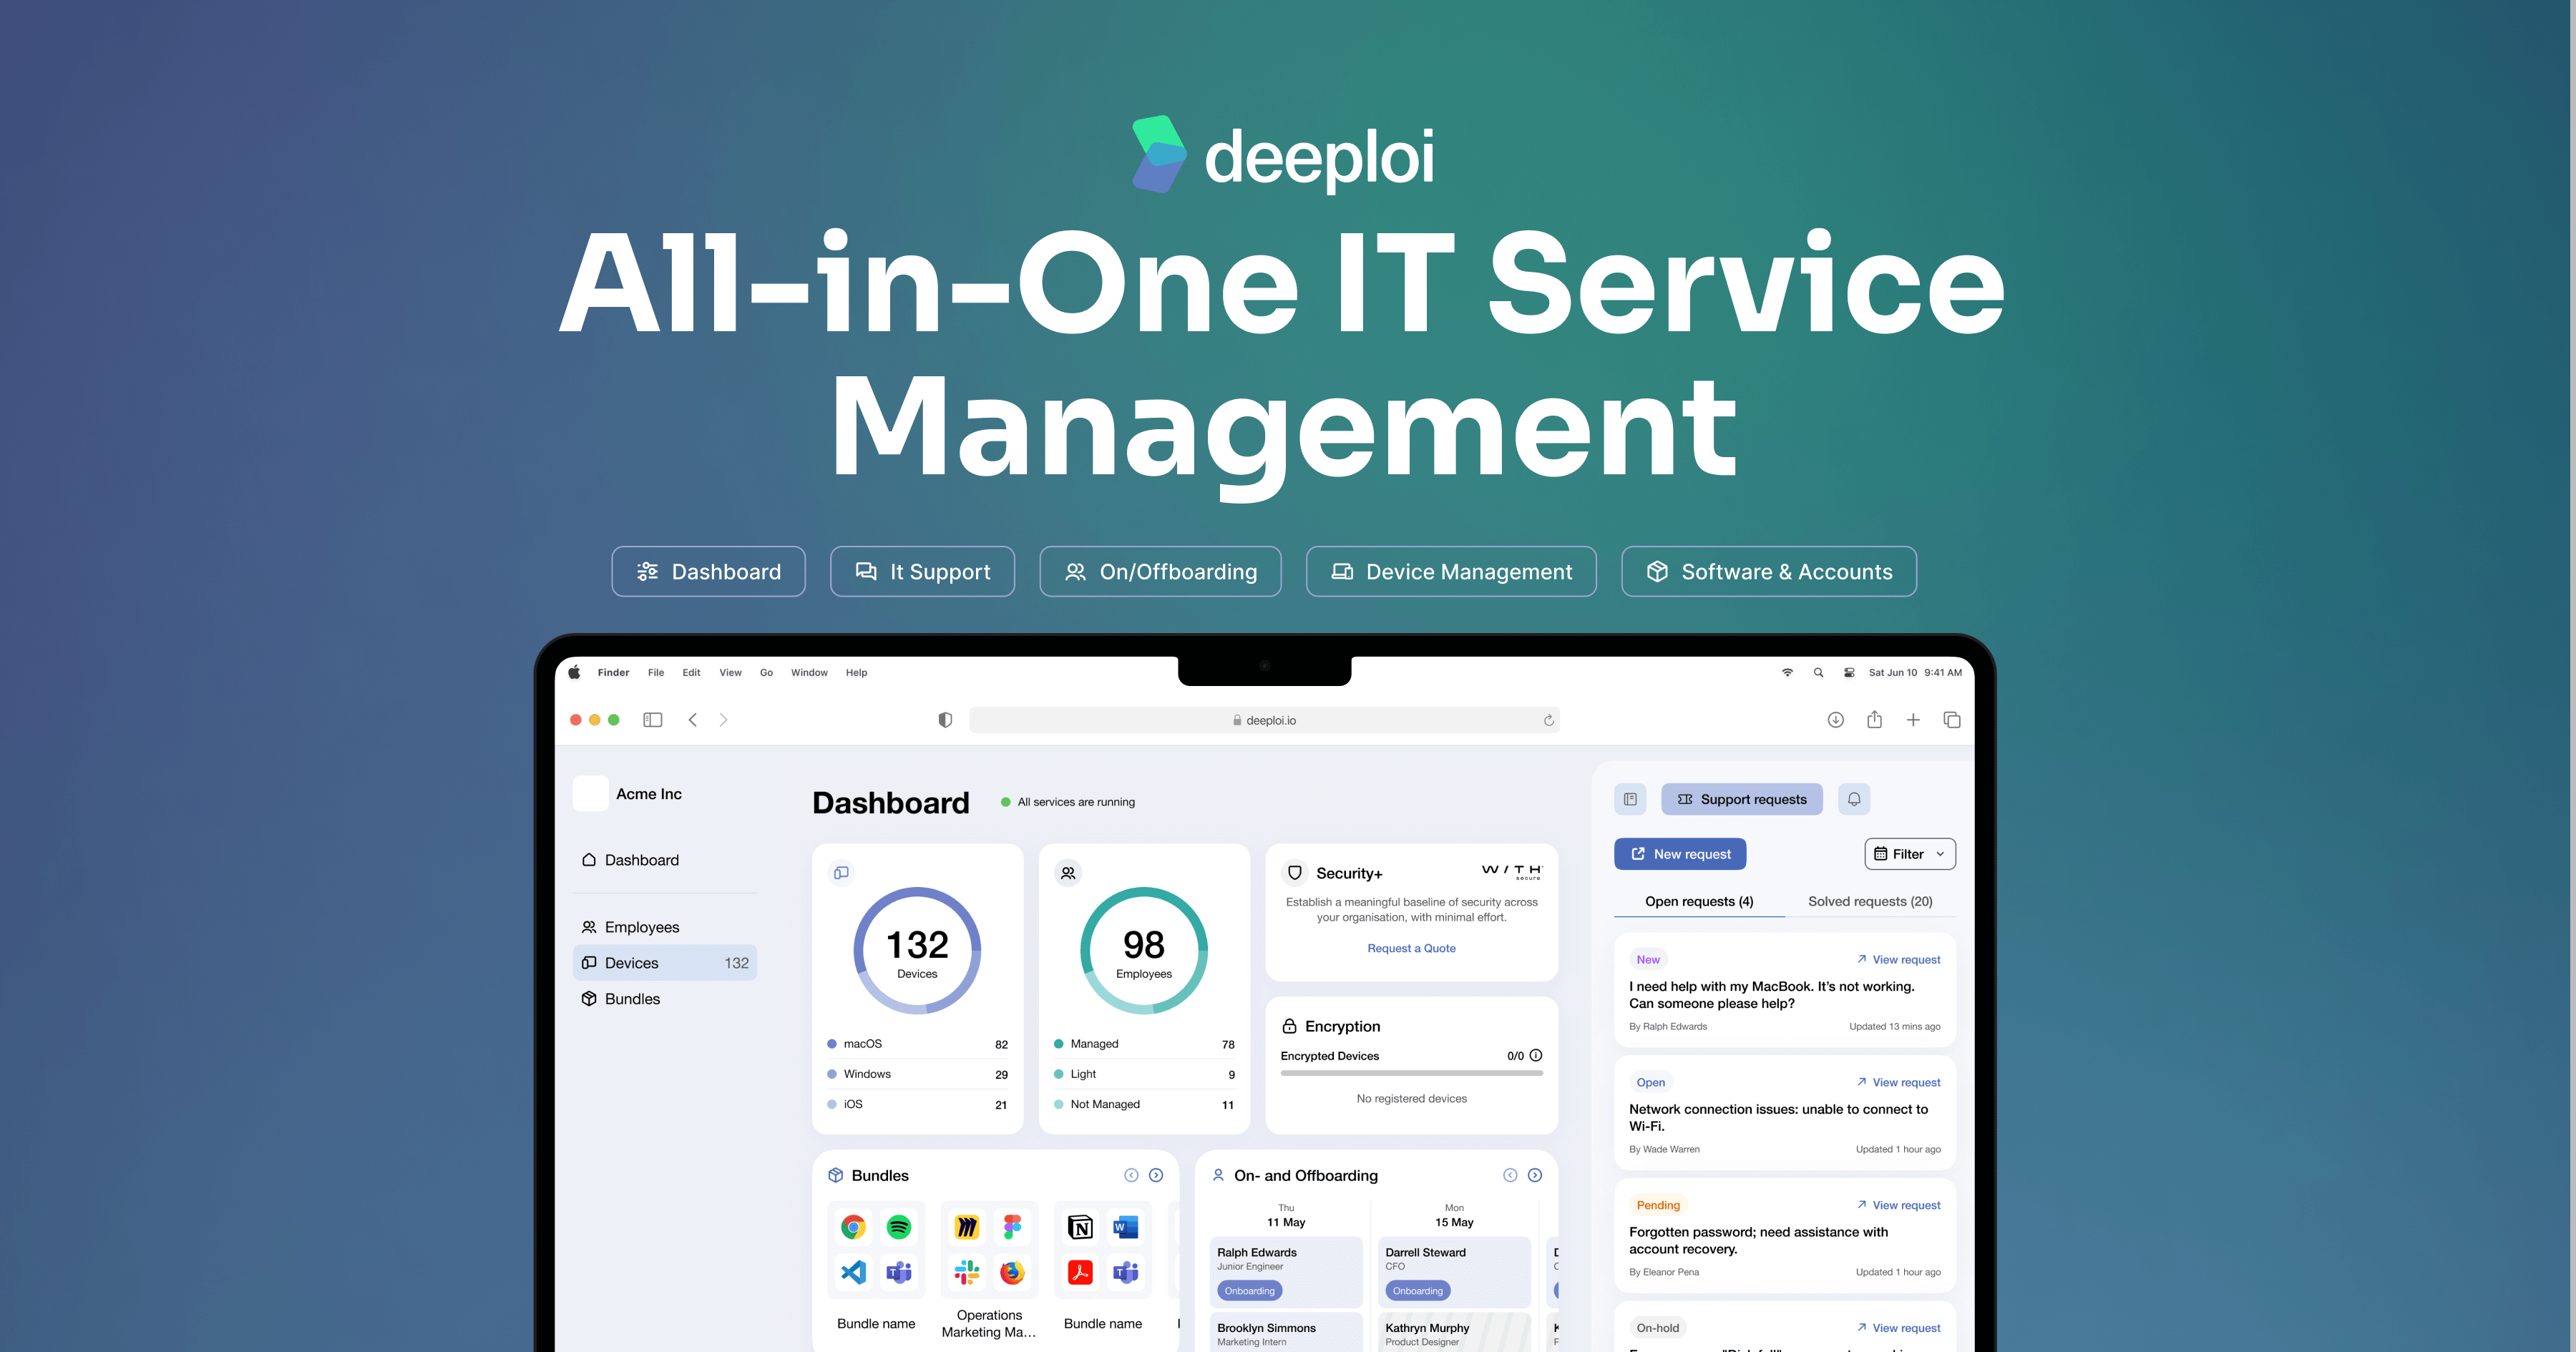Open macOS Spotlight search icon

click(x=1818, y=673)
